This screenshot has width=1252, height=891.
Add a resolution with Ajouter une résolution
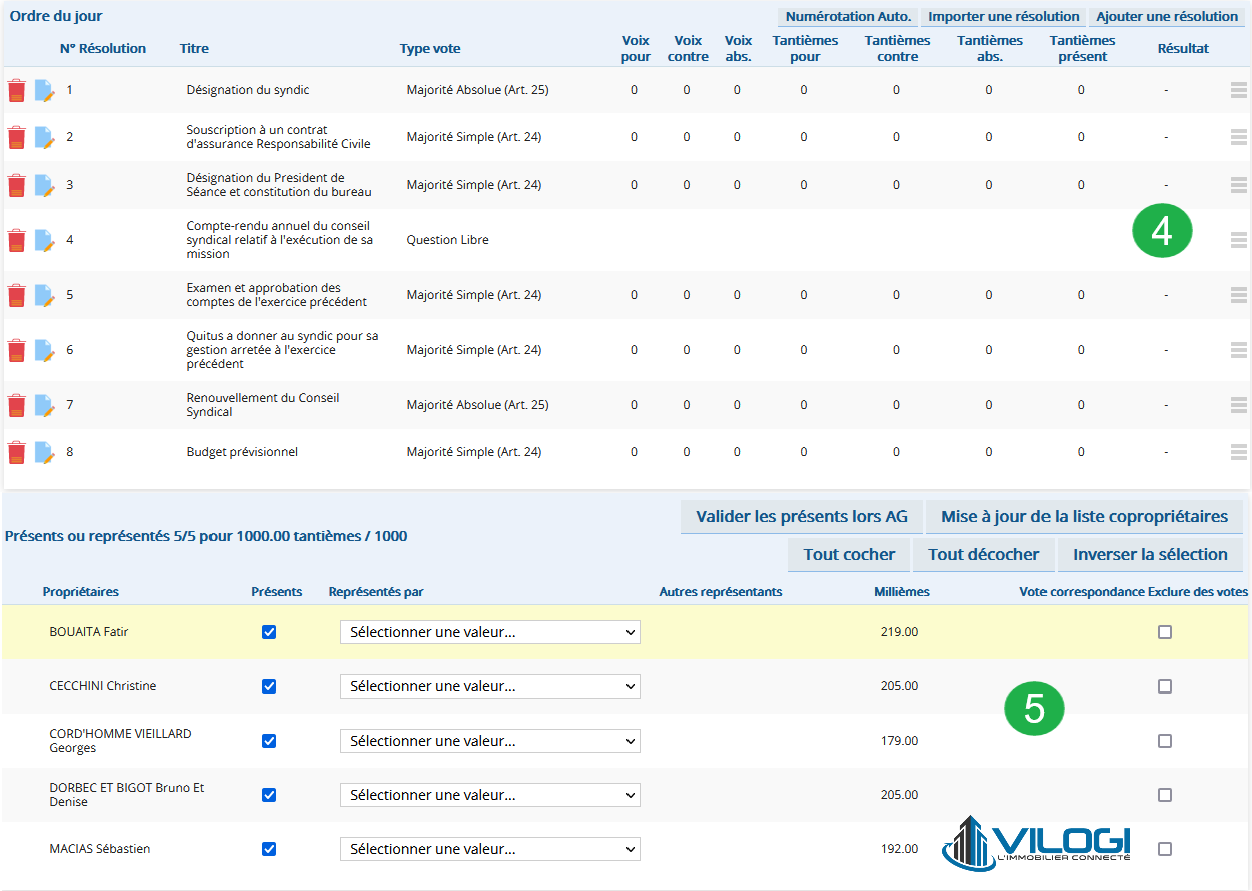click(x=1167, y=17)
